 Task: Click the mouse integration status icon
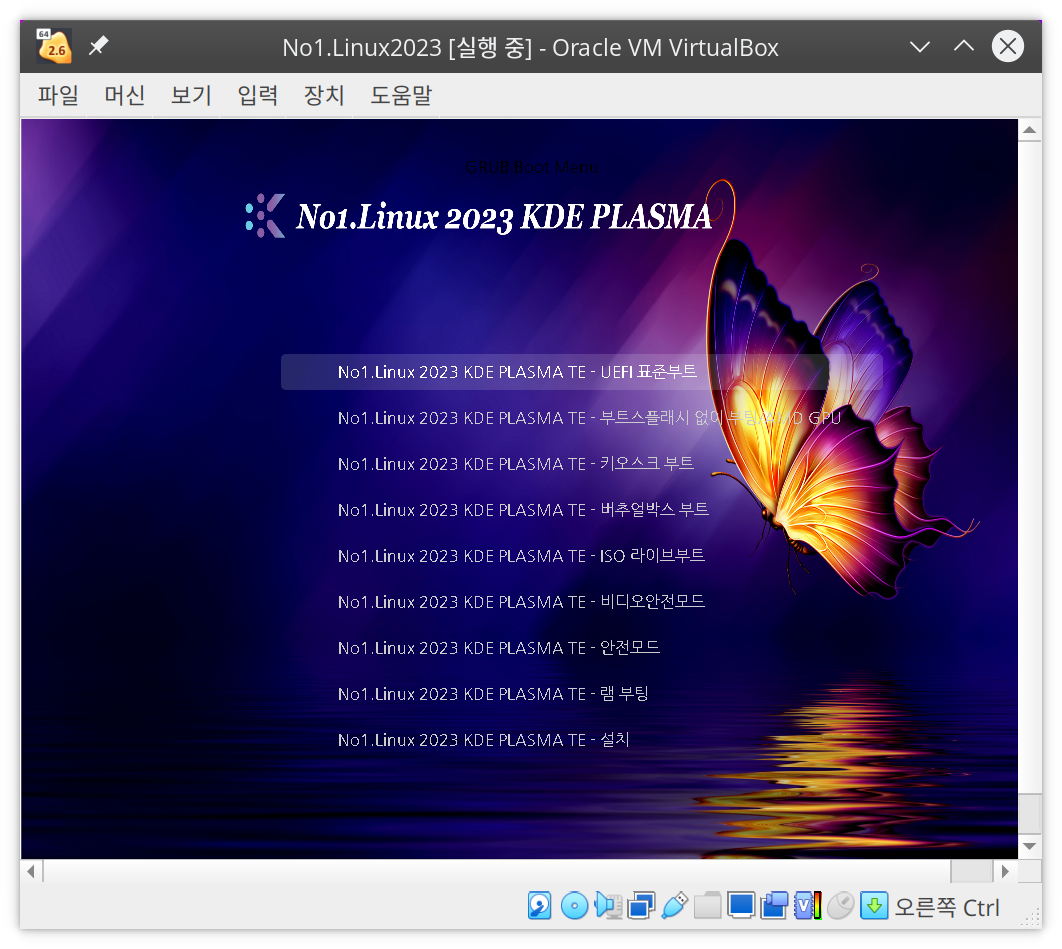pos(841,906)
